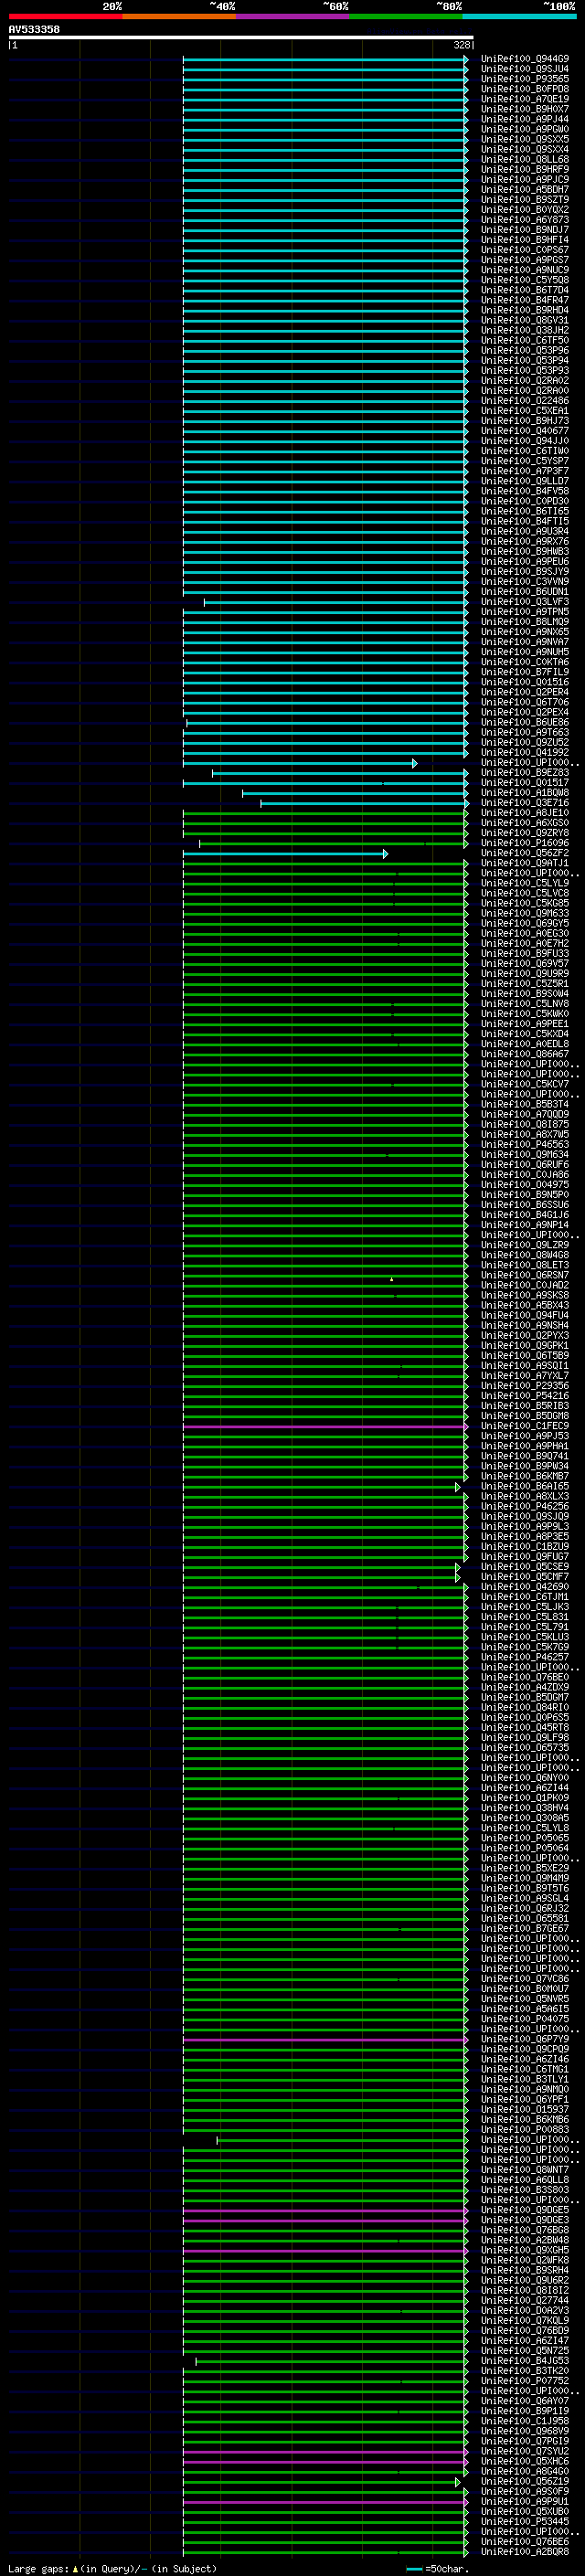Click hit label UniRef100_Q56Z19
The image size is (585, 2576).
pyautogui.click(x=525, y=2481)
